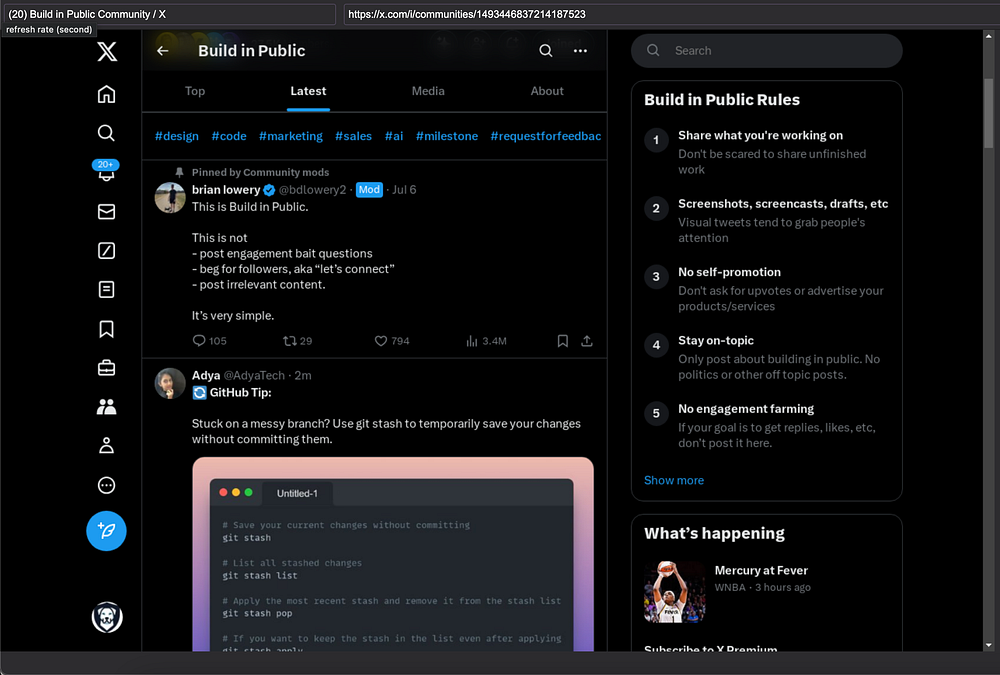Open the Profile person icon in the sidebar
The width and height of the screenshot is (1000, 675).
click(x=107, y=446)
